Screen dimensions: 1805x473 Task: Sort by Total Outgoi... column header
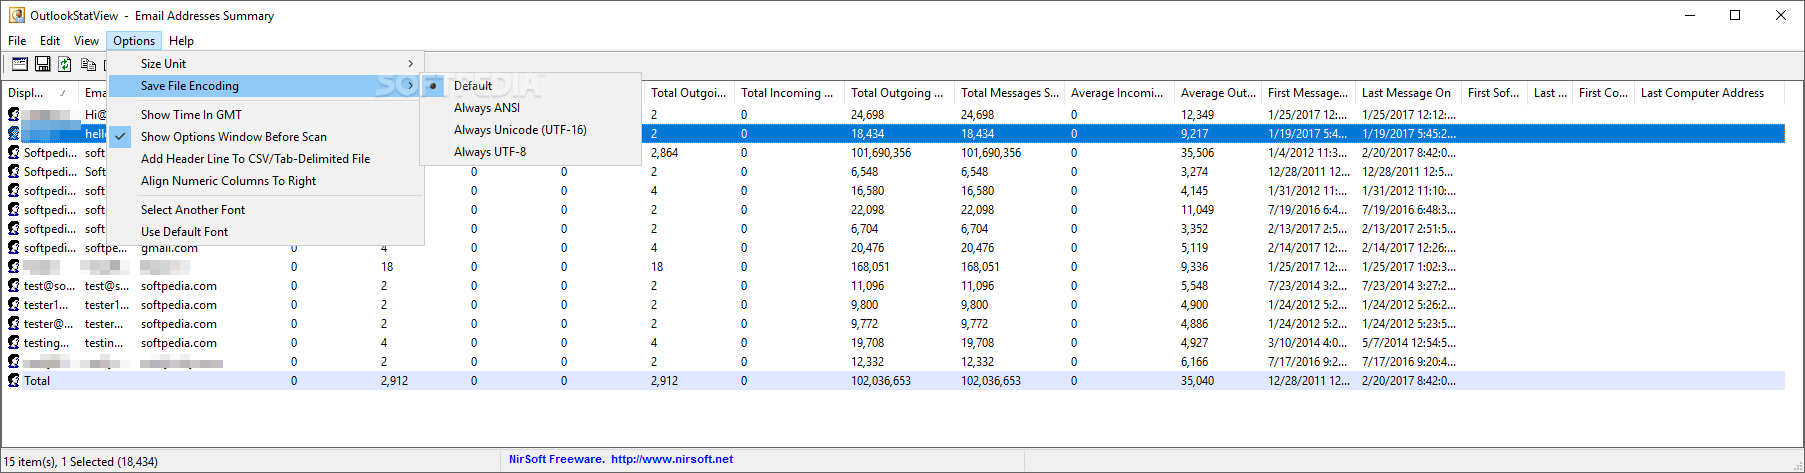[x=688, y=93]
